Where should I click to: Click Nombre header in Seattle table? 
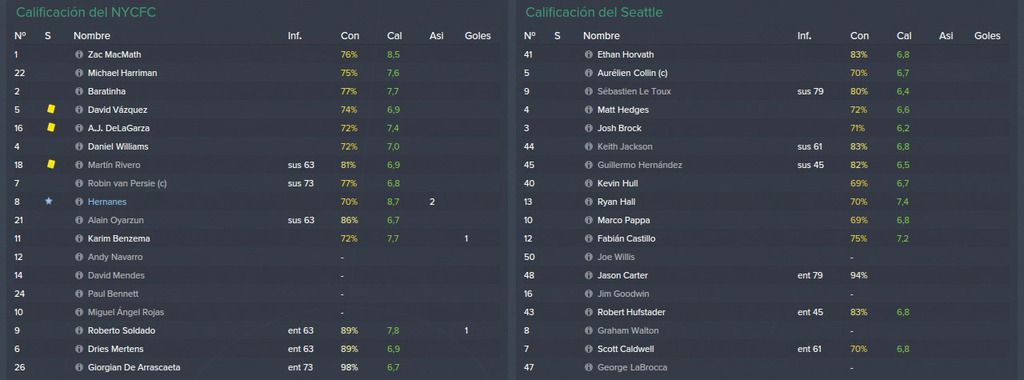(601, 36)
